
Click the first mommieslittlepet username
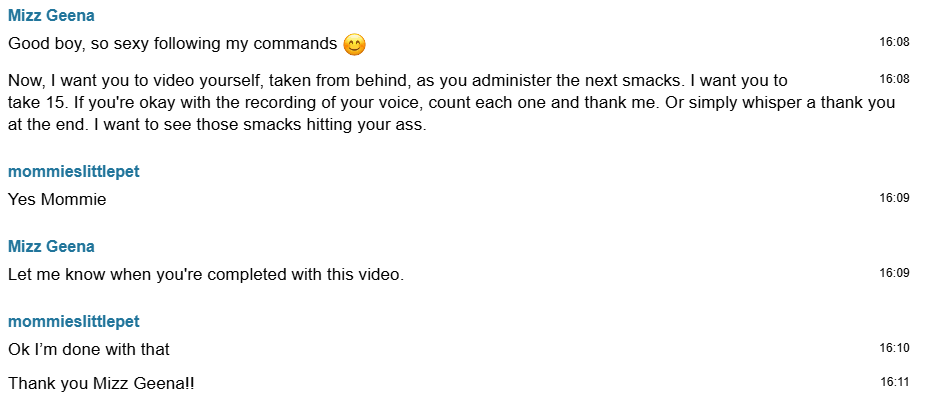pyautogui.click(x=73, y=171)
